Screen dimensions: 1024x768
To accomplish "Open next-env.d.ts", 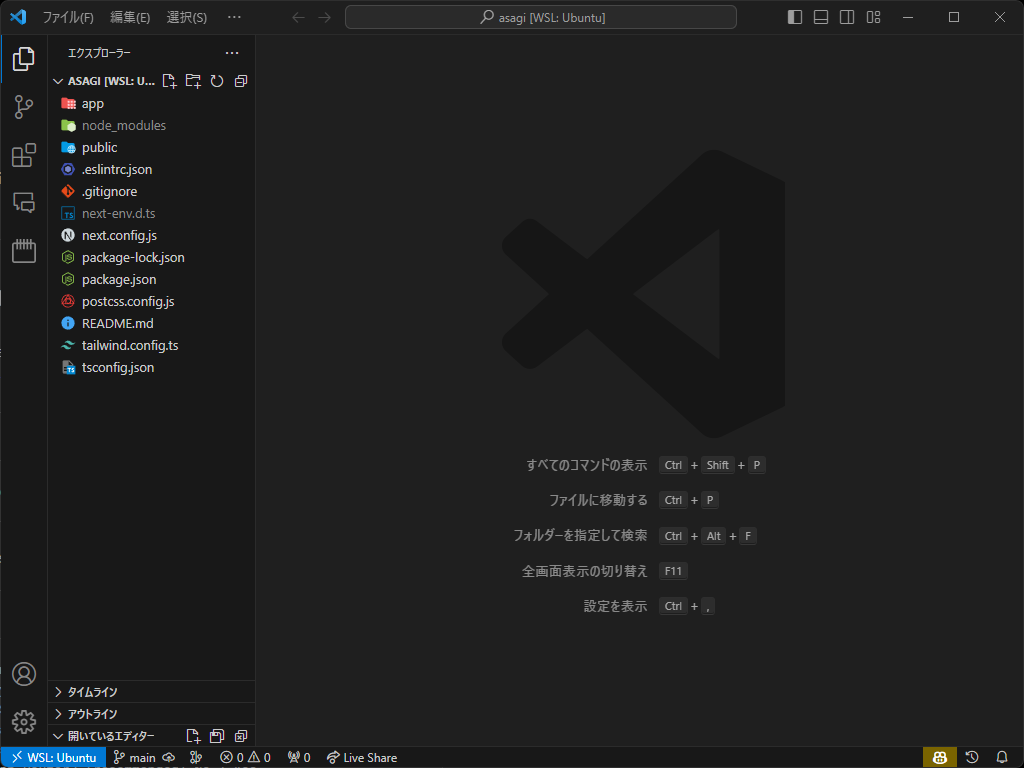I will (x=152, y=214).
